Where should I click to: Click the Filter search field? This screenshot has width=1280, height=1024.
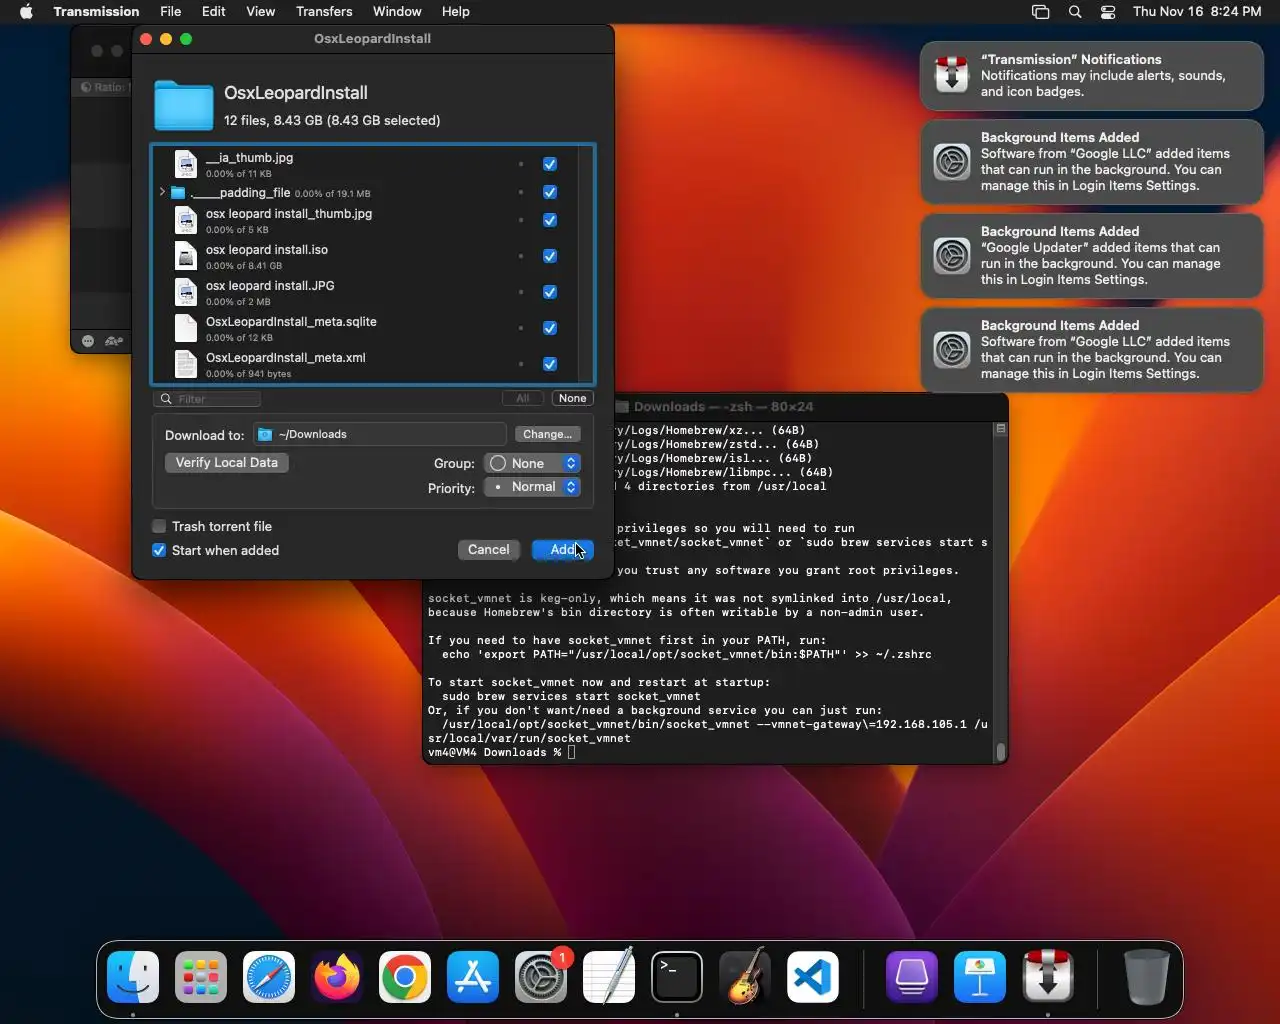(x=208, y=399)
